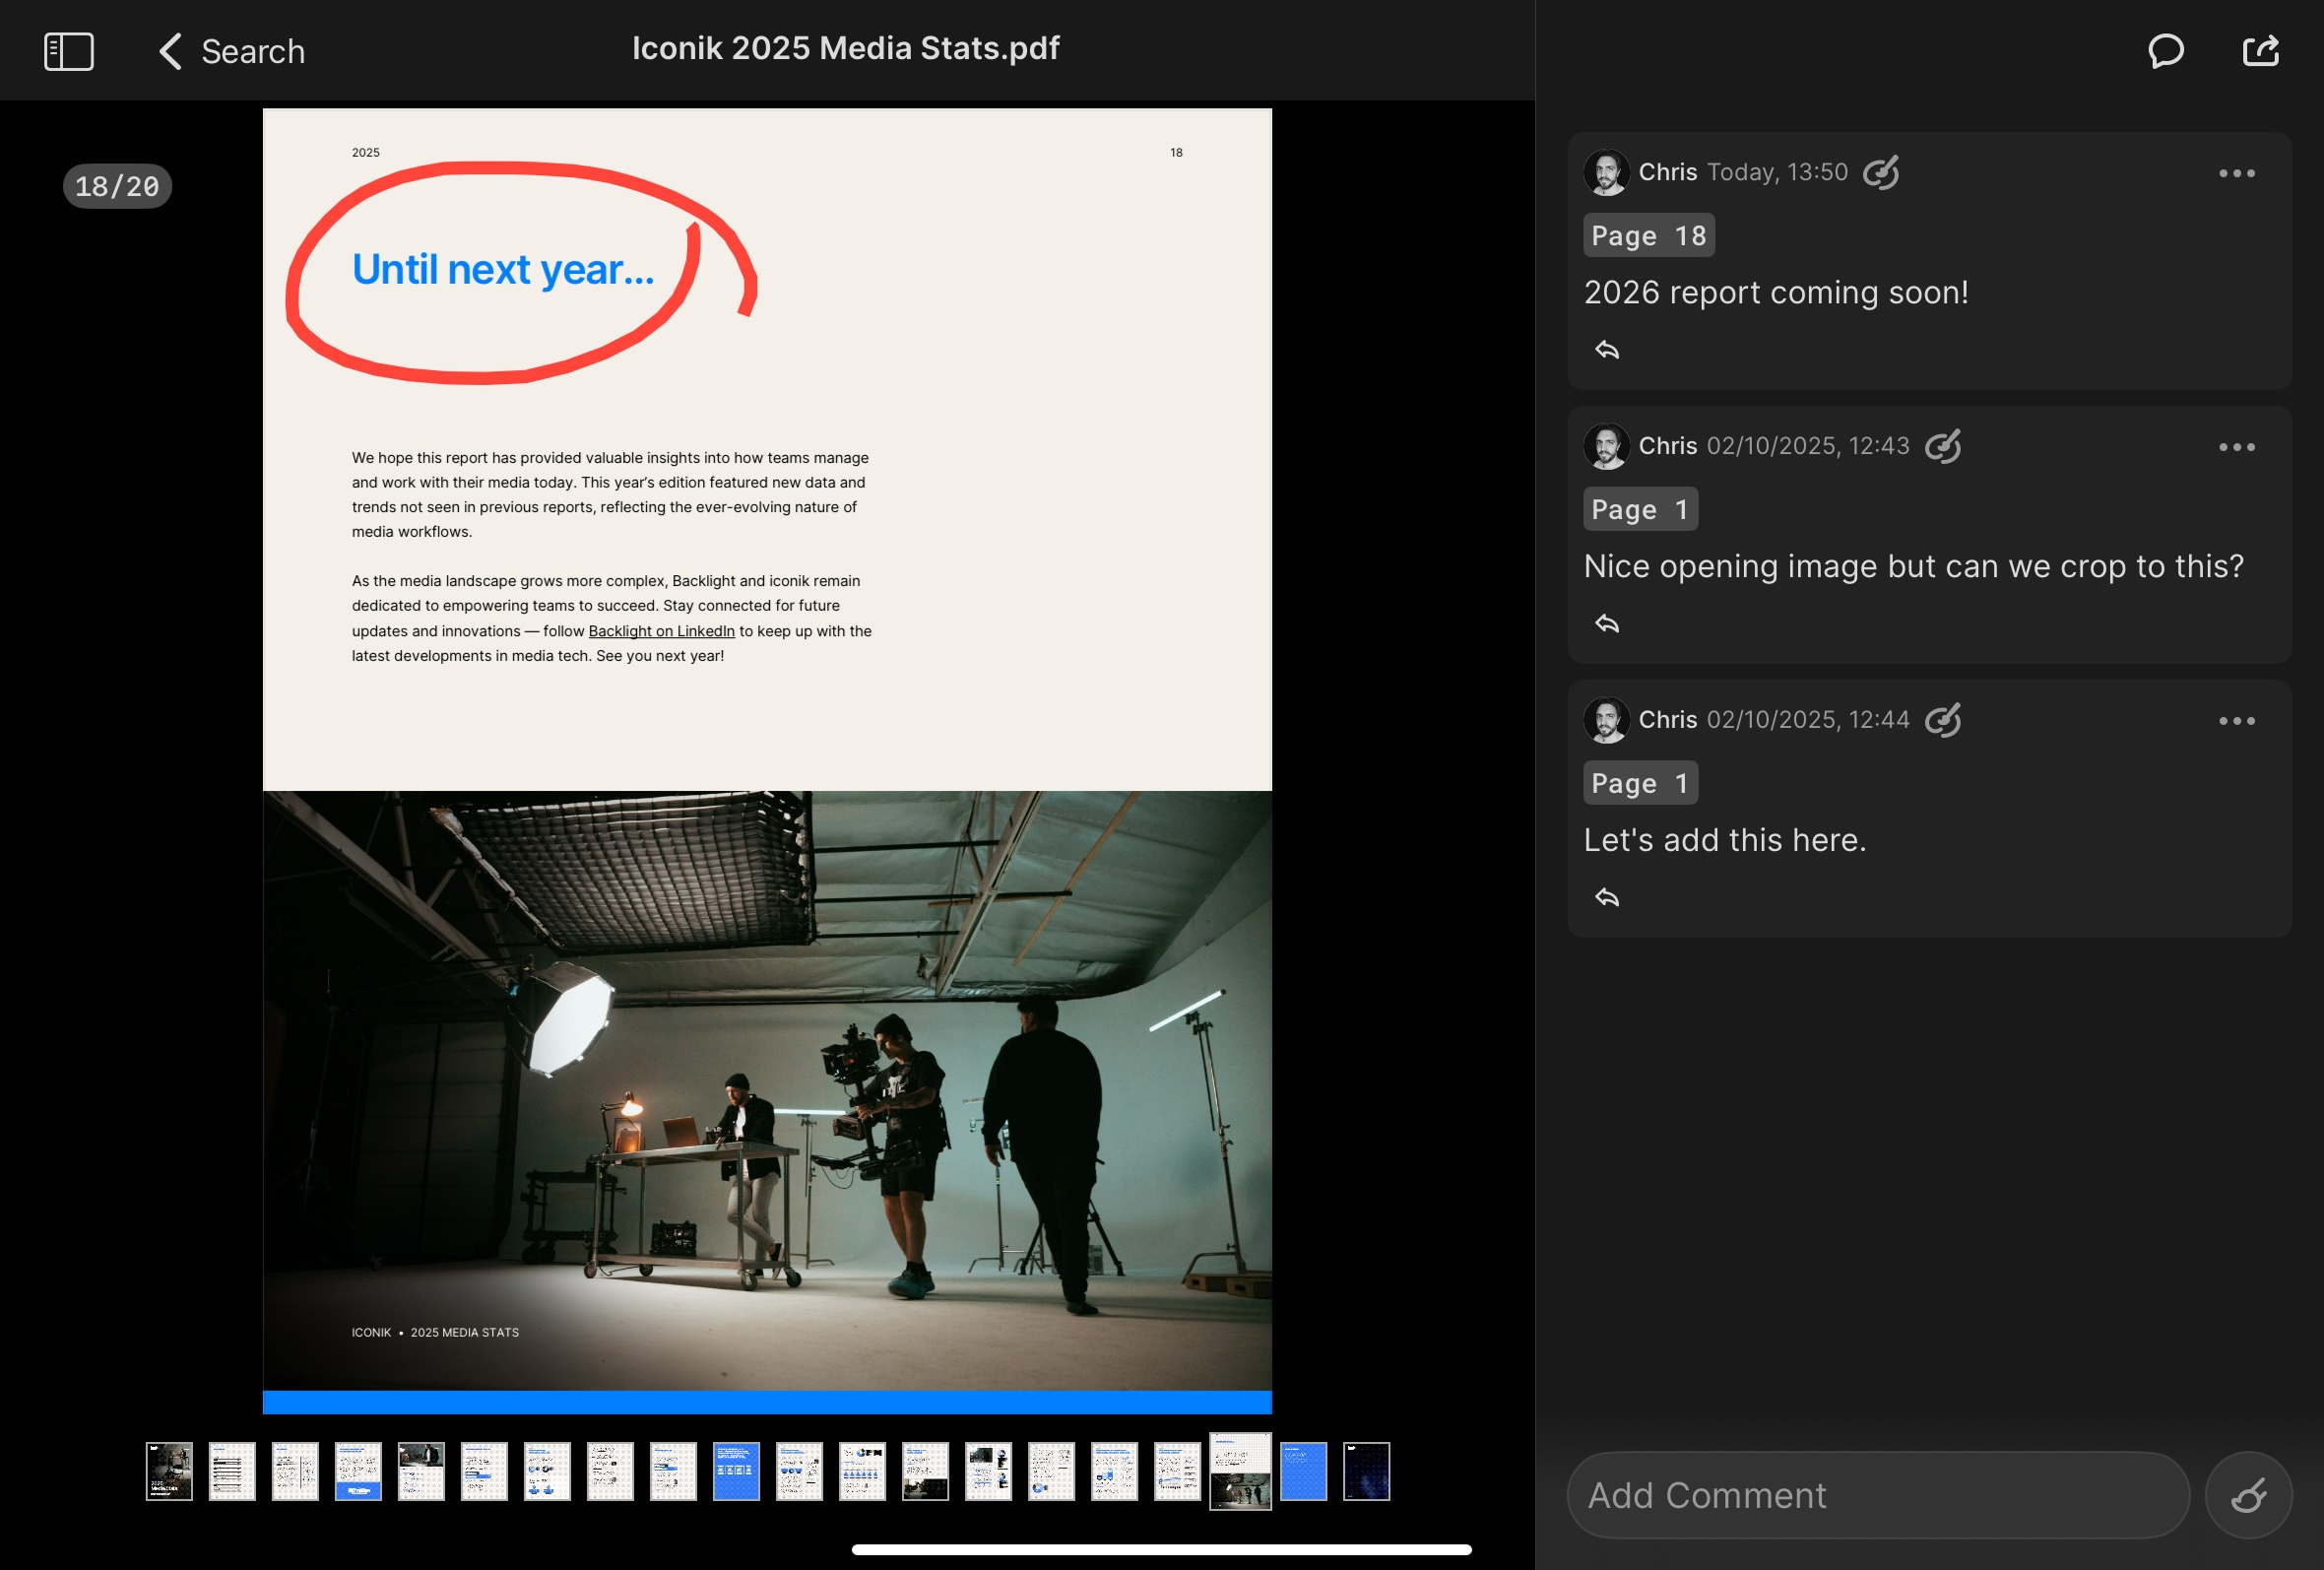Reply to '2026 report coming soon!' comment
This screenshot has height=1570, width=2324.
tap(1607, 350)
